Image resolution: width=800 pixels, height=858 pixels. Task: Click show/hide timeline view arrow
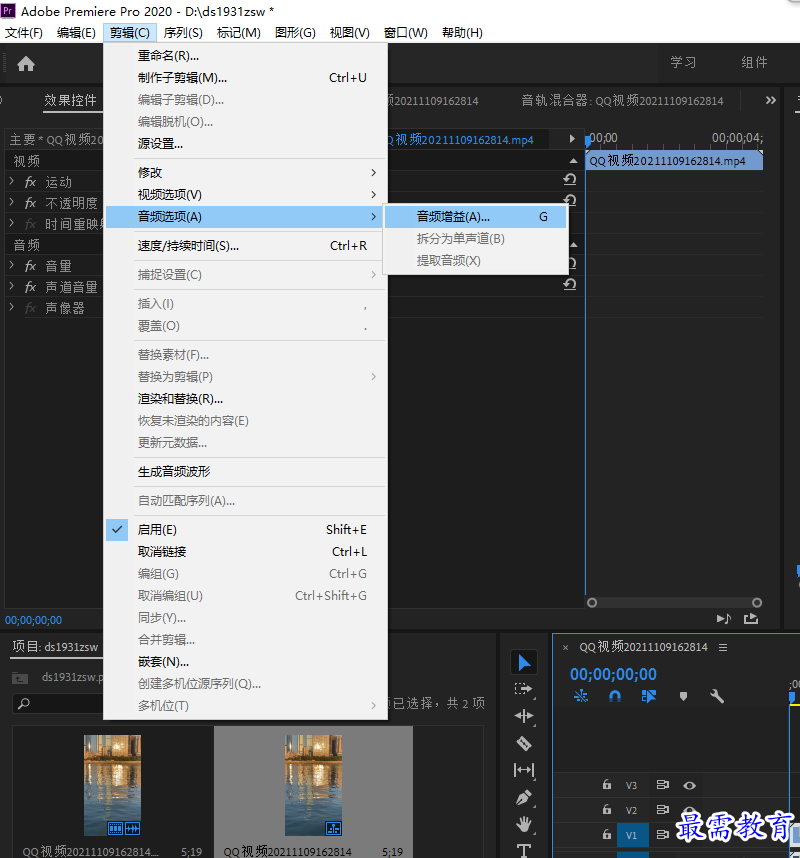click(572, 138)
